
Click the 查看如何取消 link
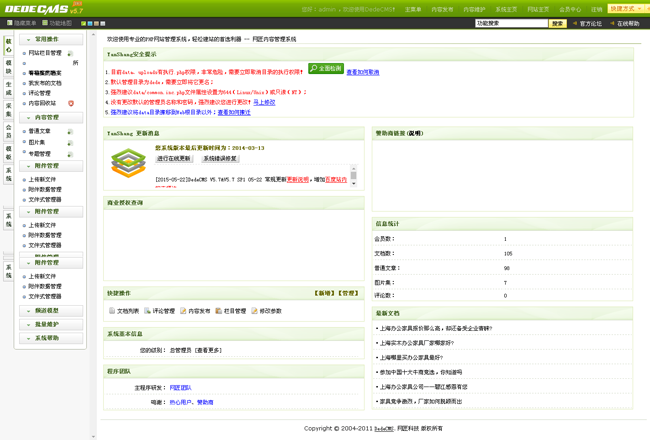363,72
